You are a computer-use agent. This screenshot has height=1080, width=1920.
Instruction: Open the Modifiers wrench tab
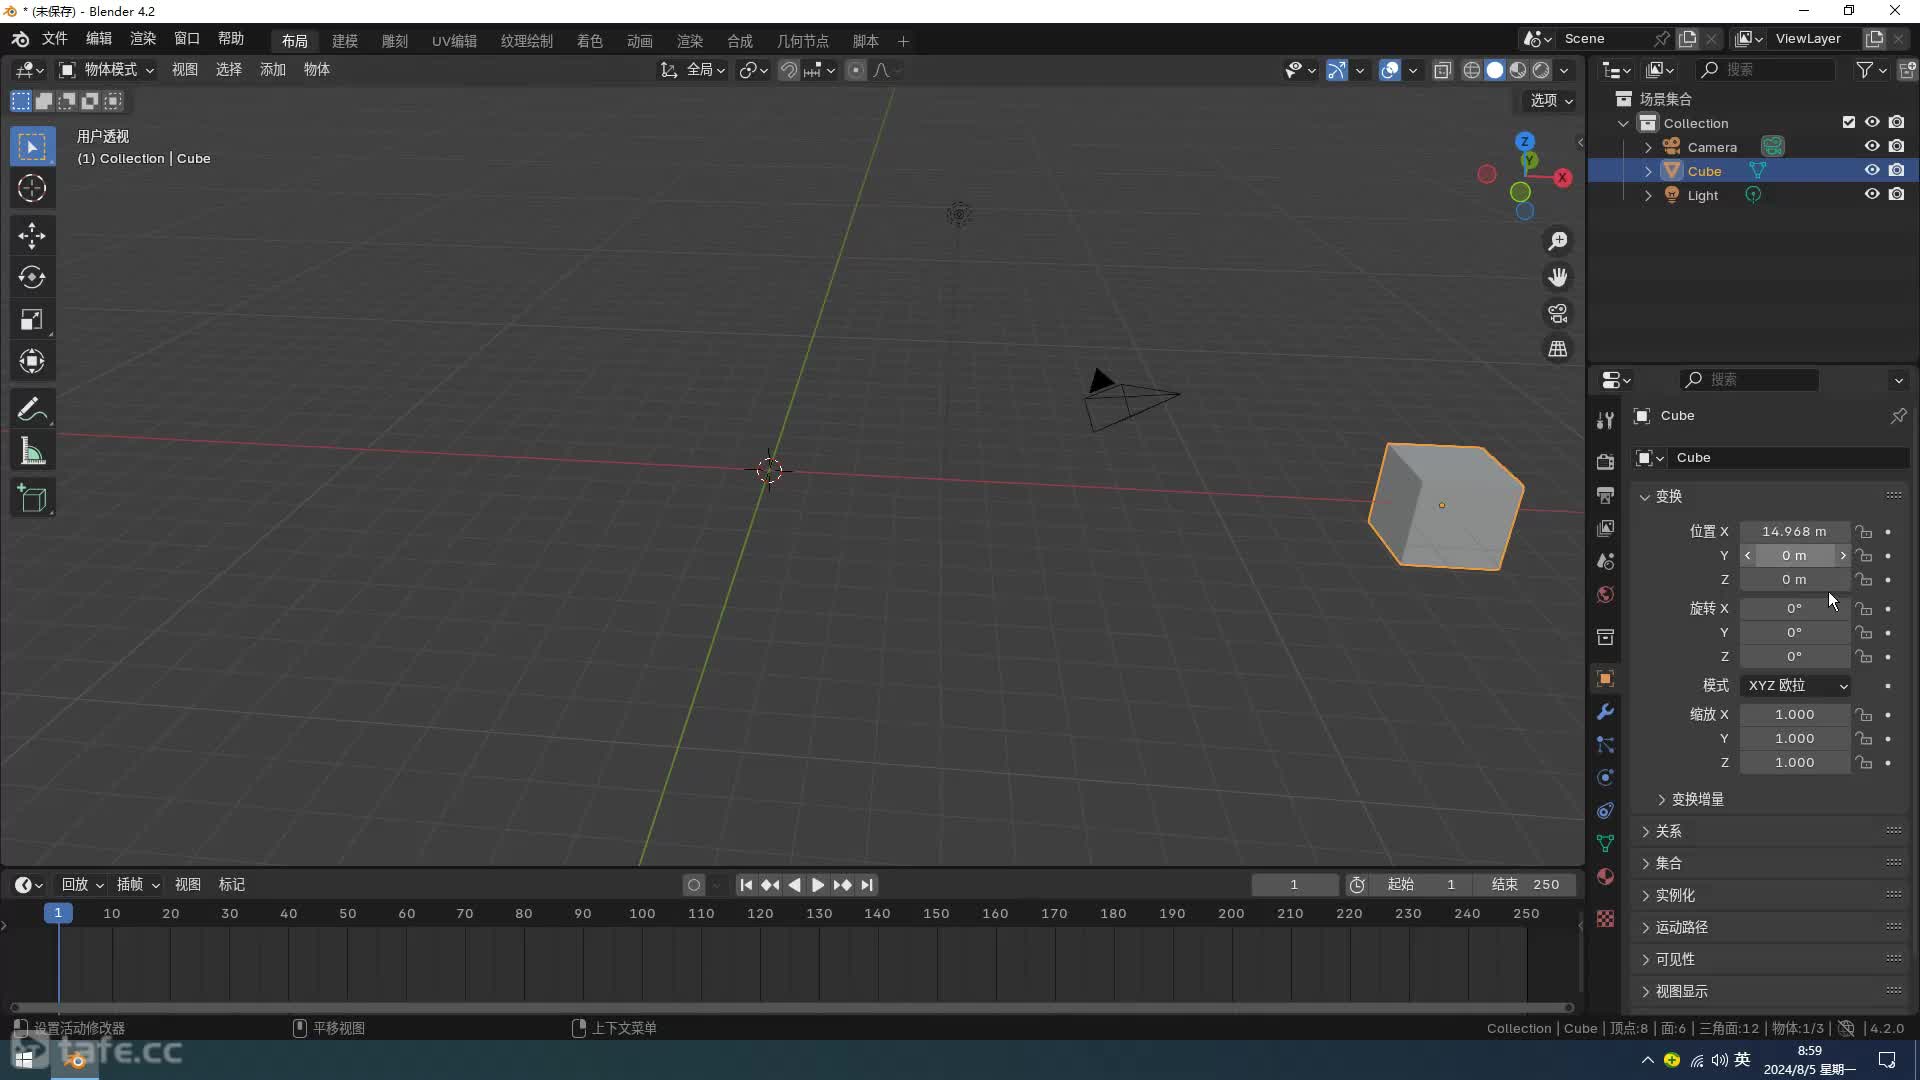1605,712
